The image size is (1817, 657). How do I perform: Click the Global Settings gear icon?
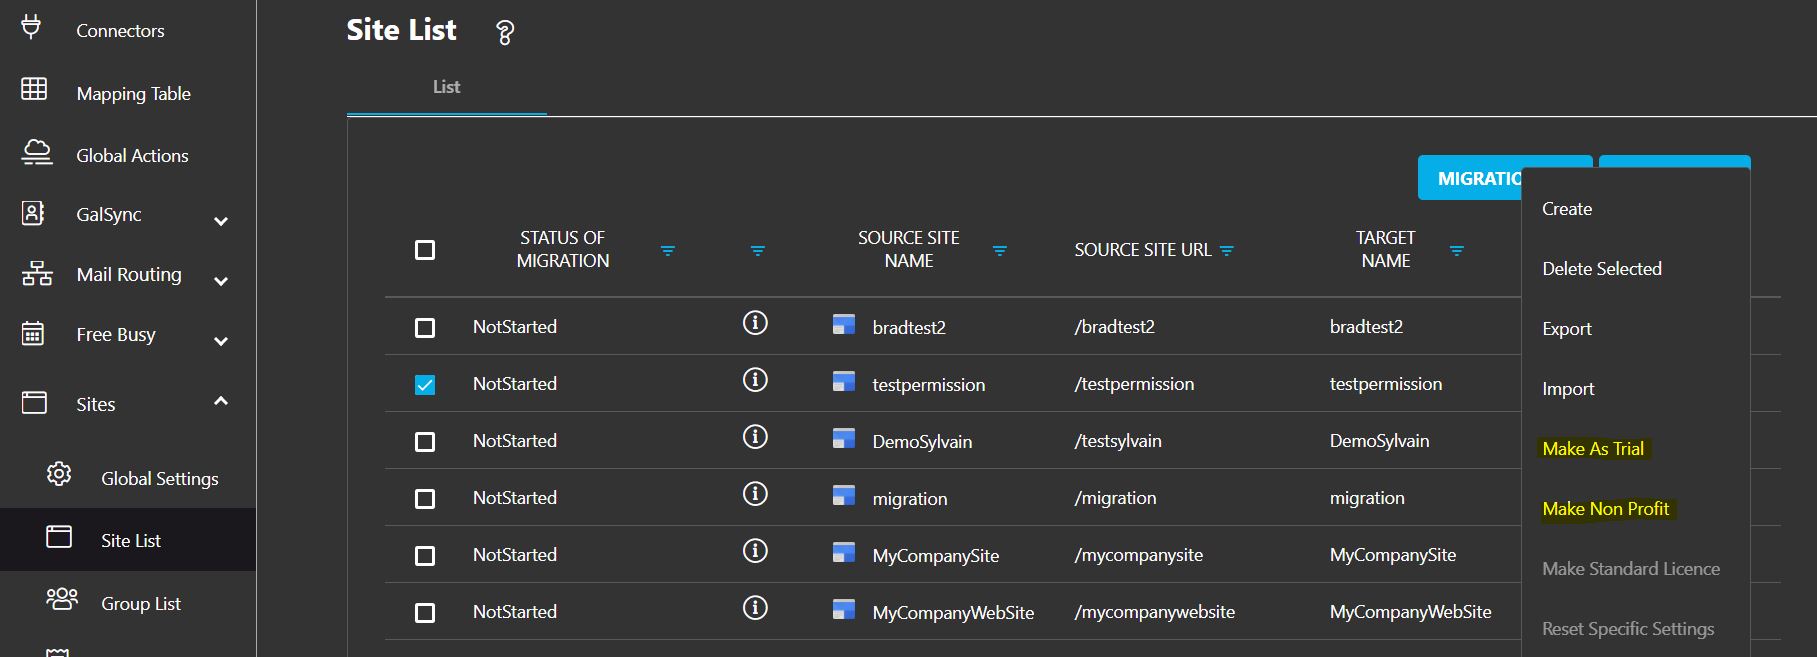[x=59, y=474]
